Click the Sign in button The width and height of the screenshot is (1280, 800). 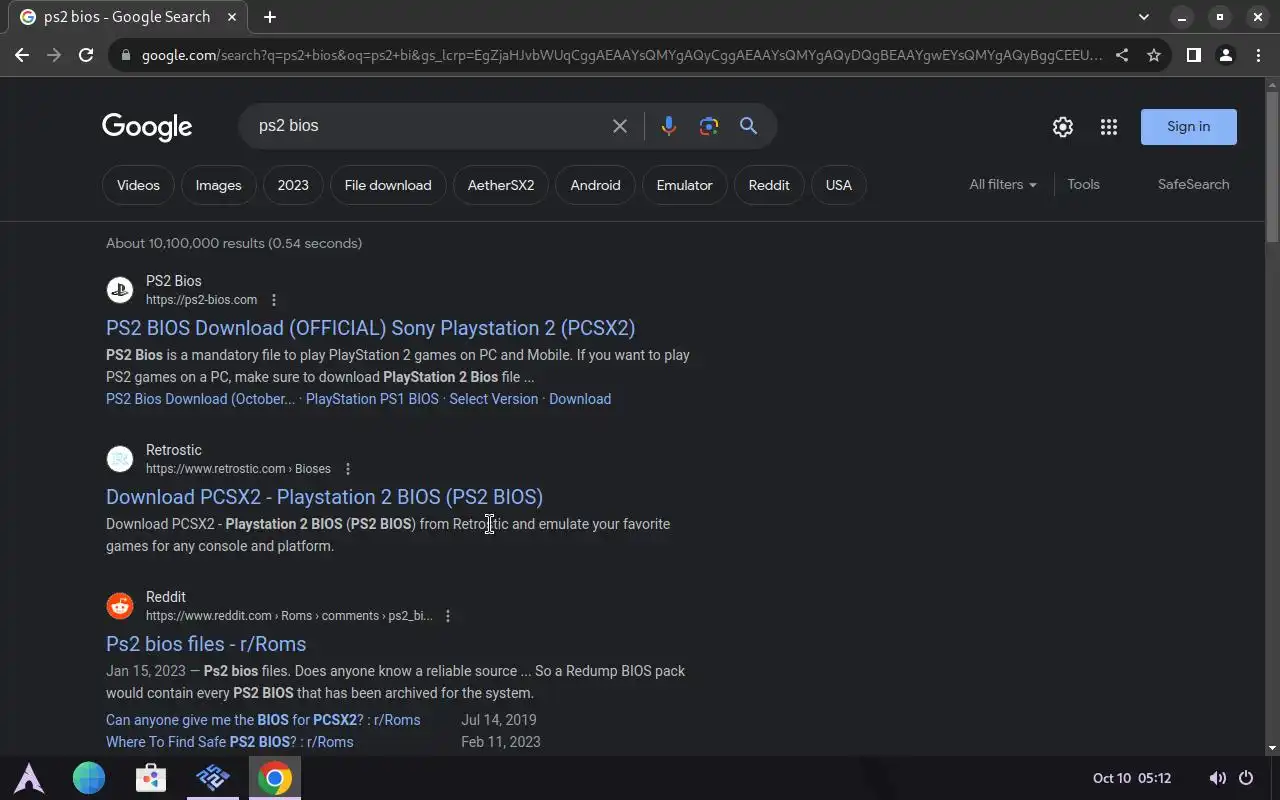(1189, 127)
